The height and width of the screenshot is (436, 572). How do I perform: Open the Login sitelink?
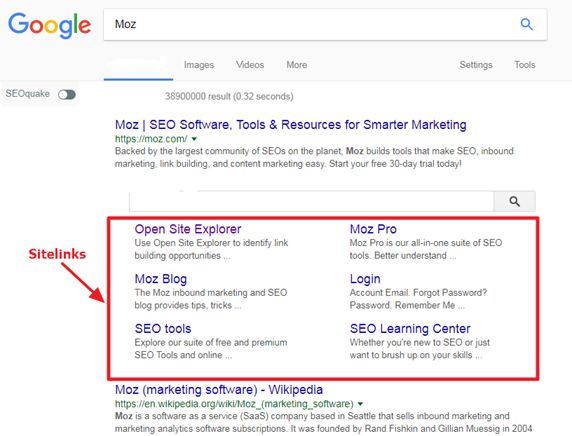click(365, 279)
